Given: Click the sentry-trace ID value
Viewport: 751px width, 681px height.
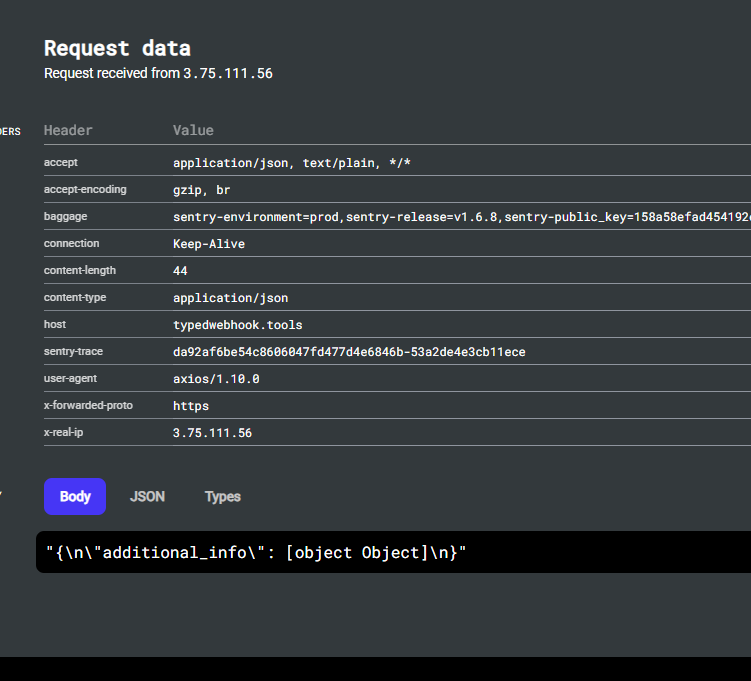Looking at the screenshot, I should pos(349,351).
